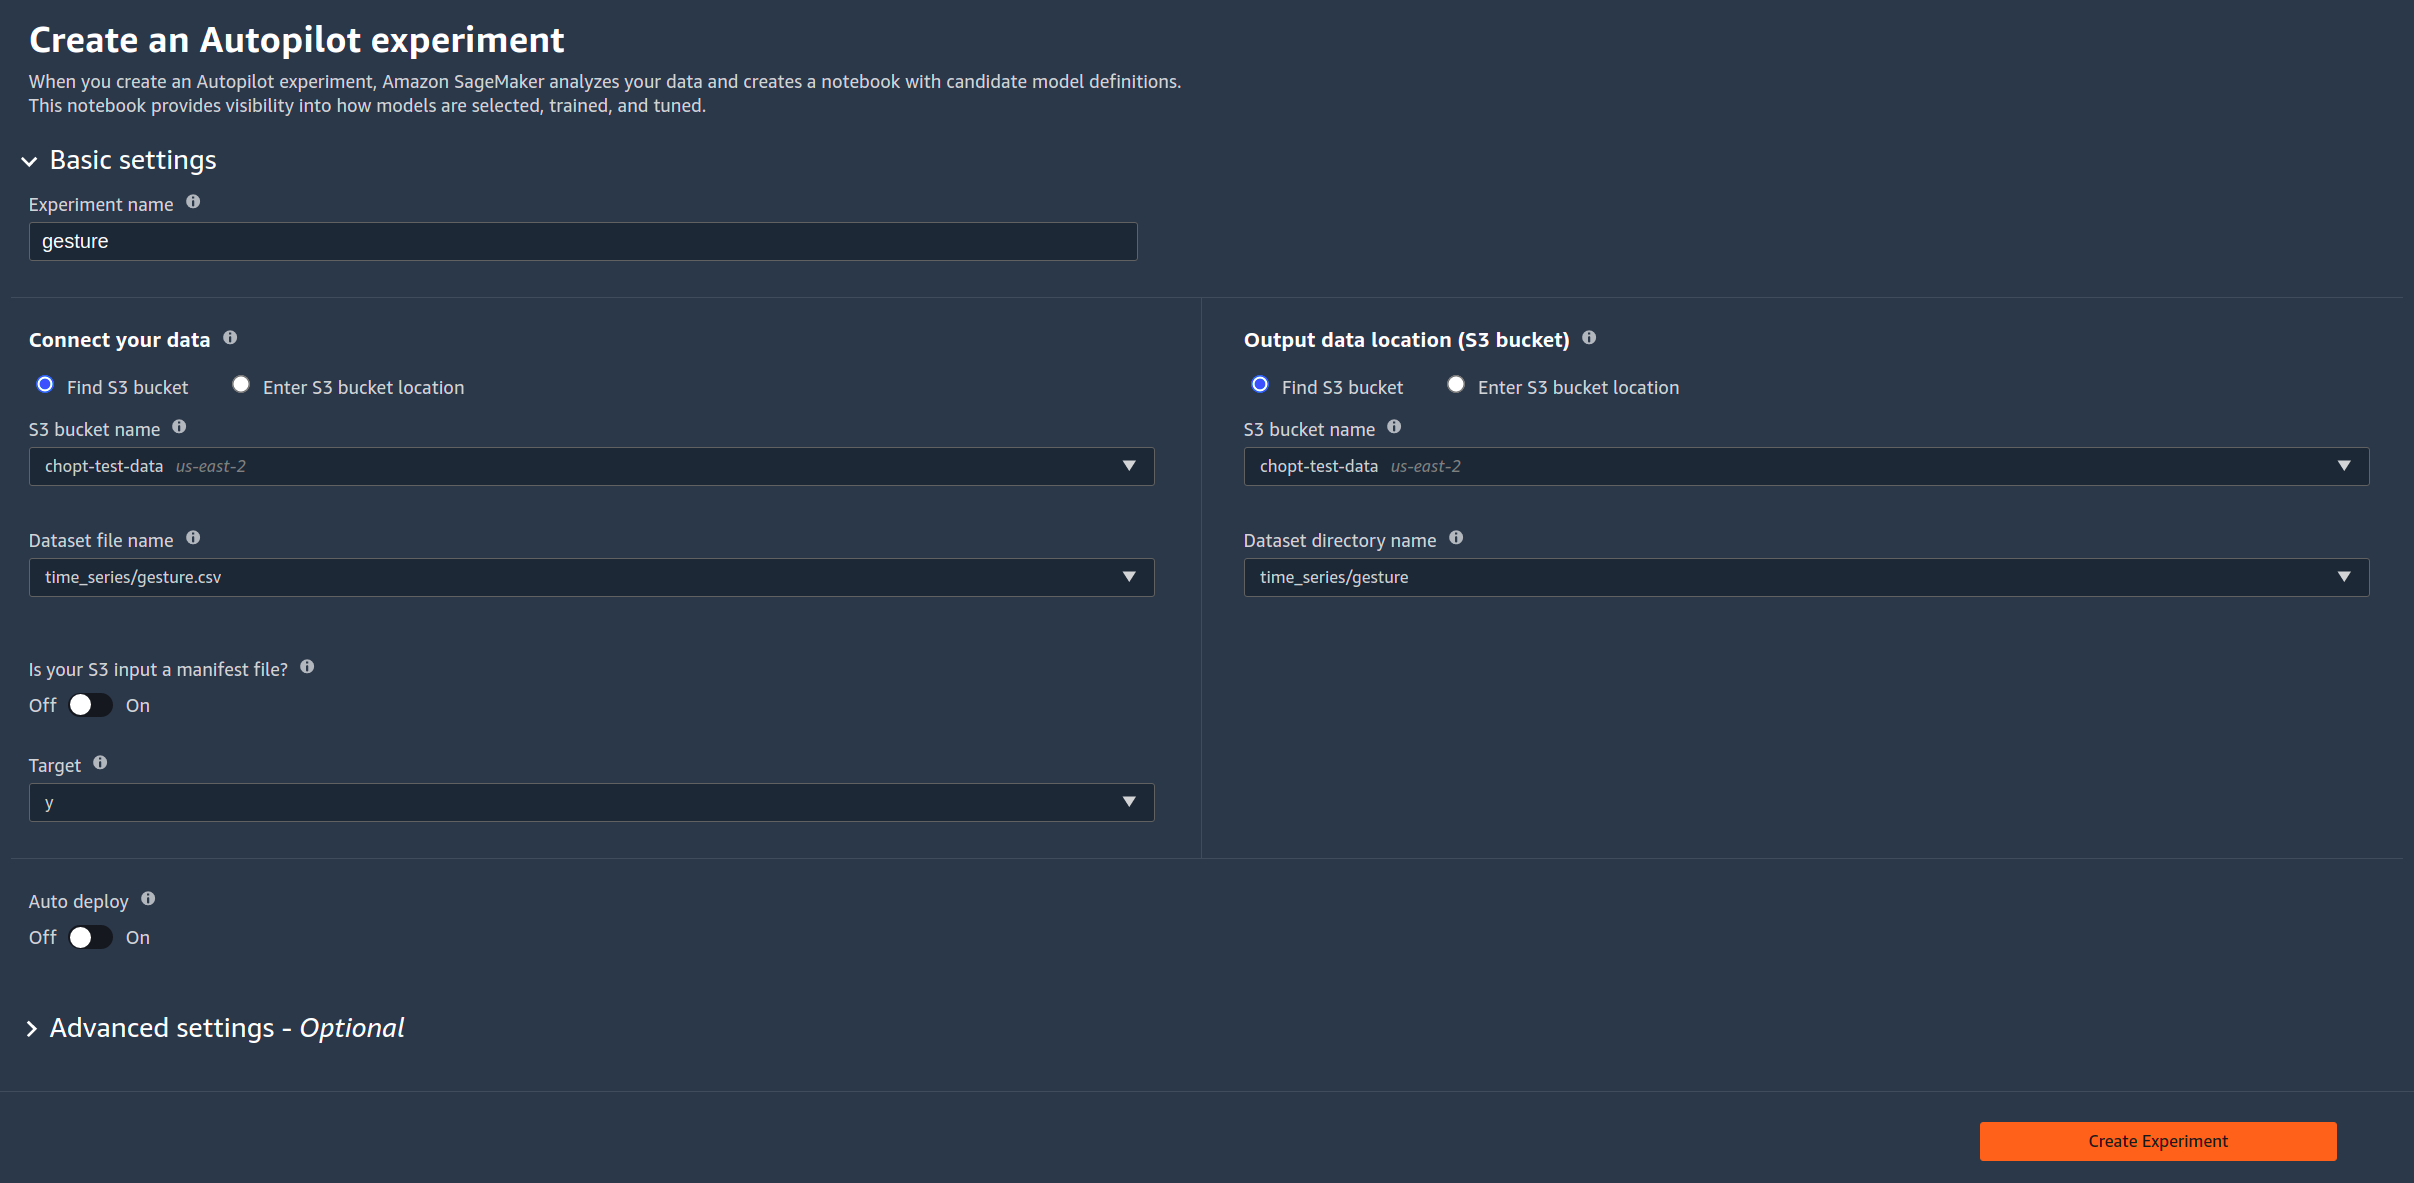The image size is (2414, 1183).
Task: Click info icon next to manifest file question
Action: point(307,667)
